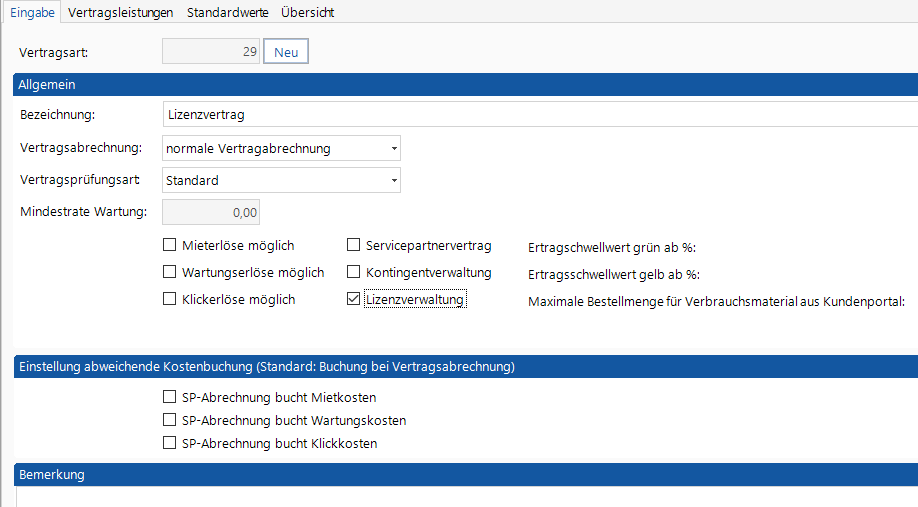Open the Vertragsabrechnung dropdown
Screen dimensions: 918x507
[281, 149]
